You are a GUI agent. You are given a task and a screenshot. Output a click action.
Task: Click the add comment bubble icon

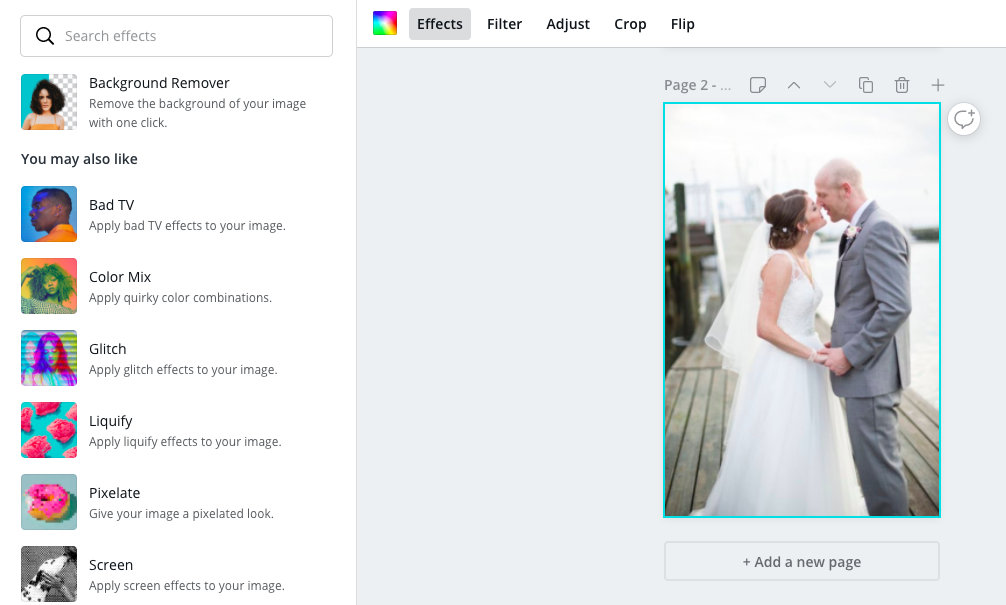[964, 119]
